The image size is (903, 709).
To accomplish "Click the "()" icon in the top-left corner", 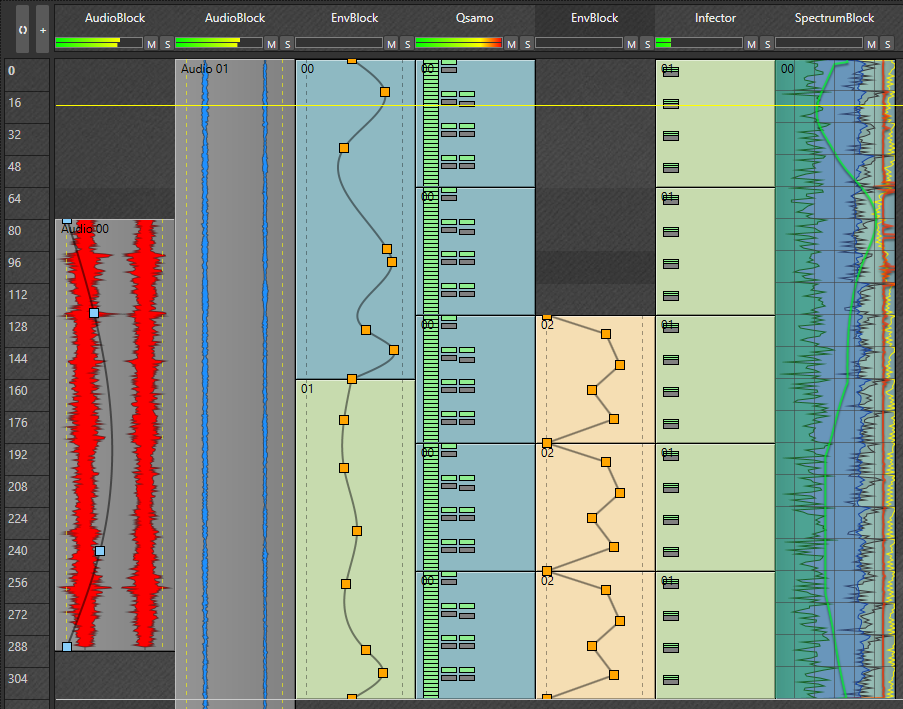I will (x=21, y=29).
